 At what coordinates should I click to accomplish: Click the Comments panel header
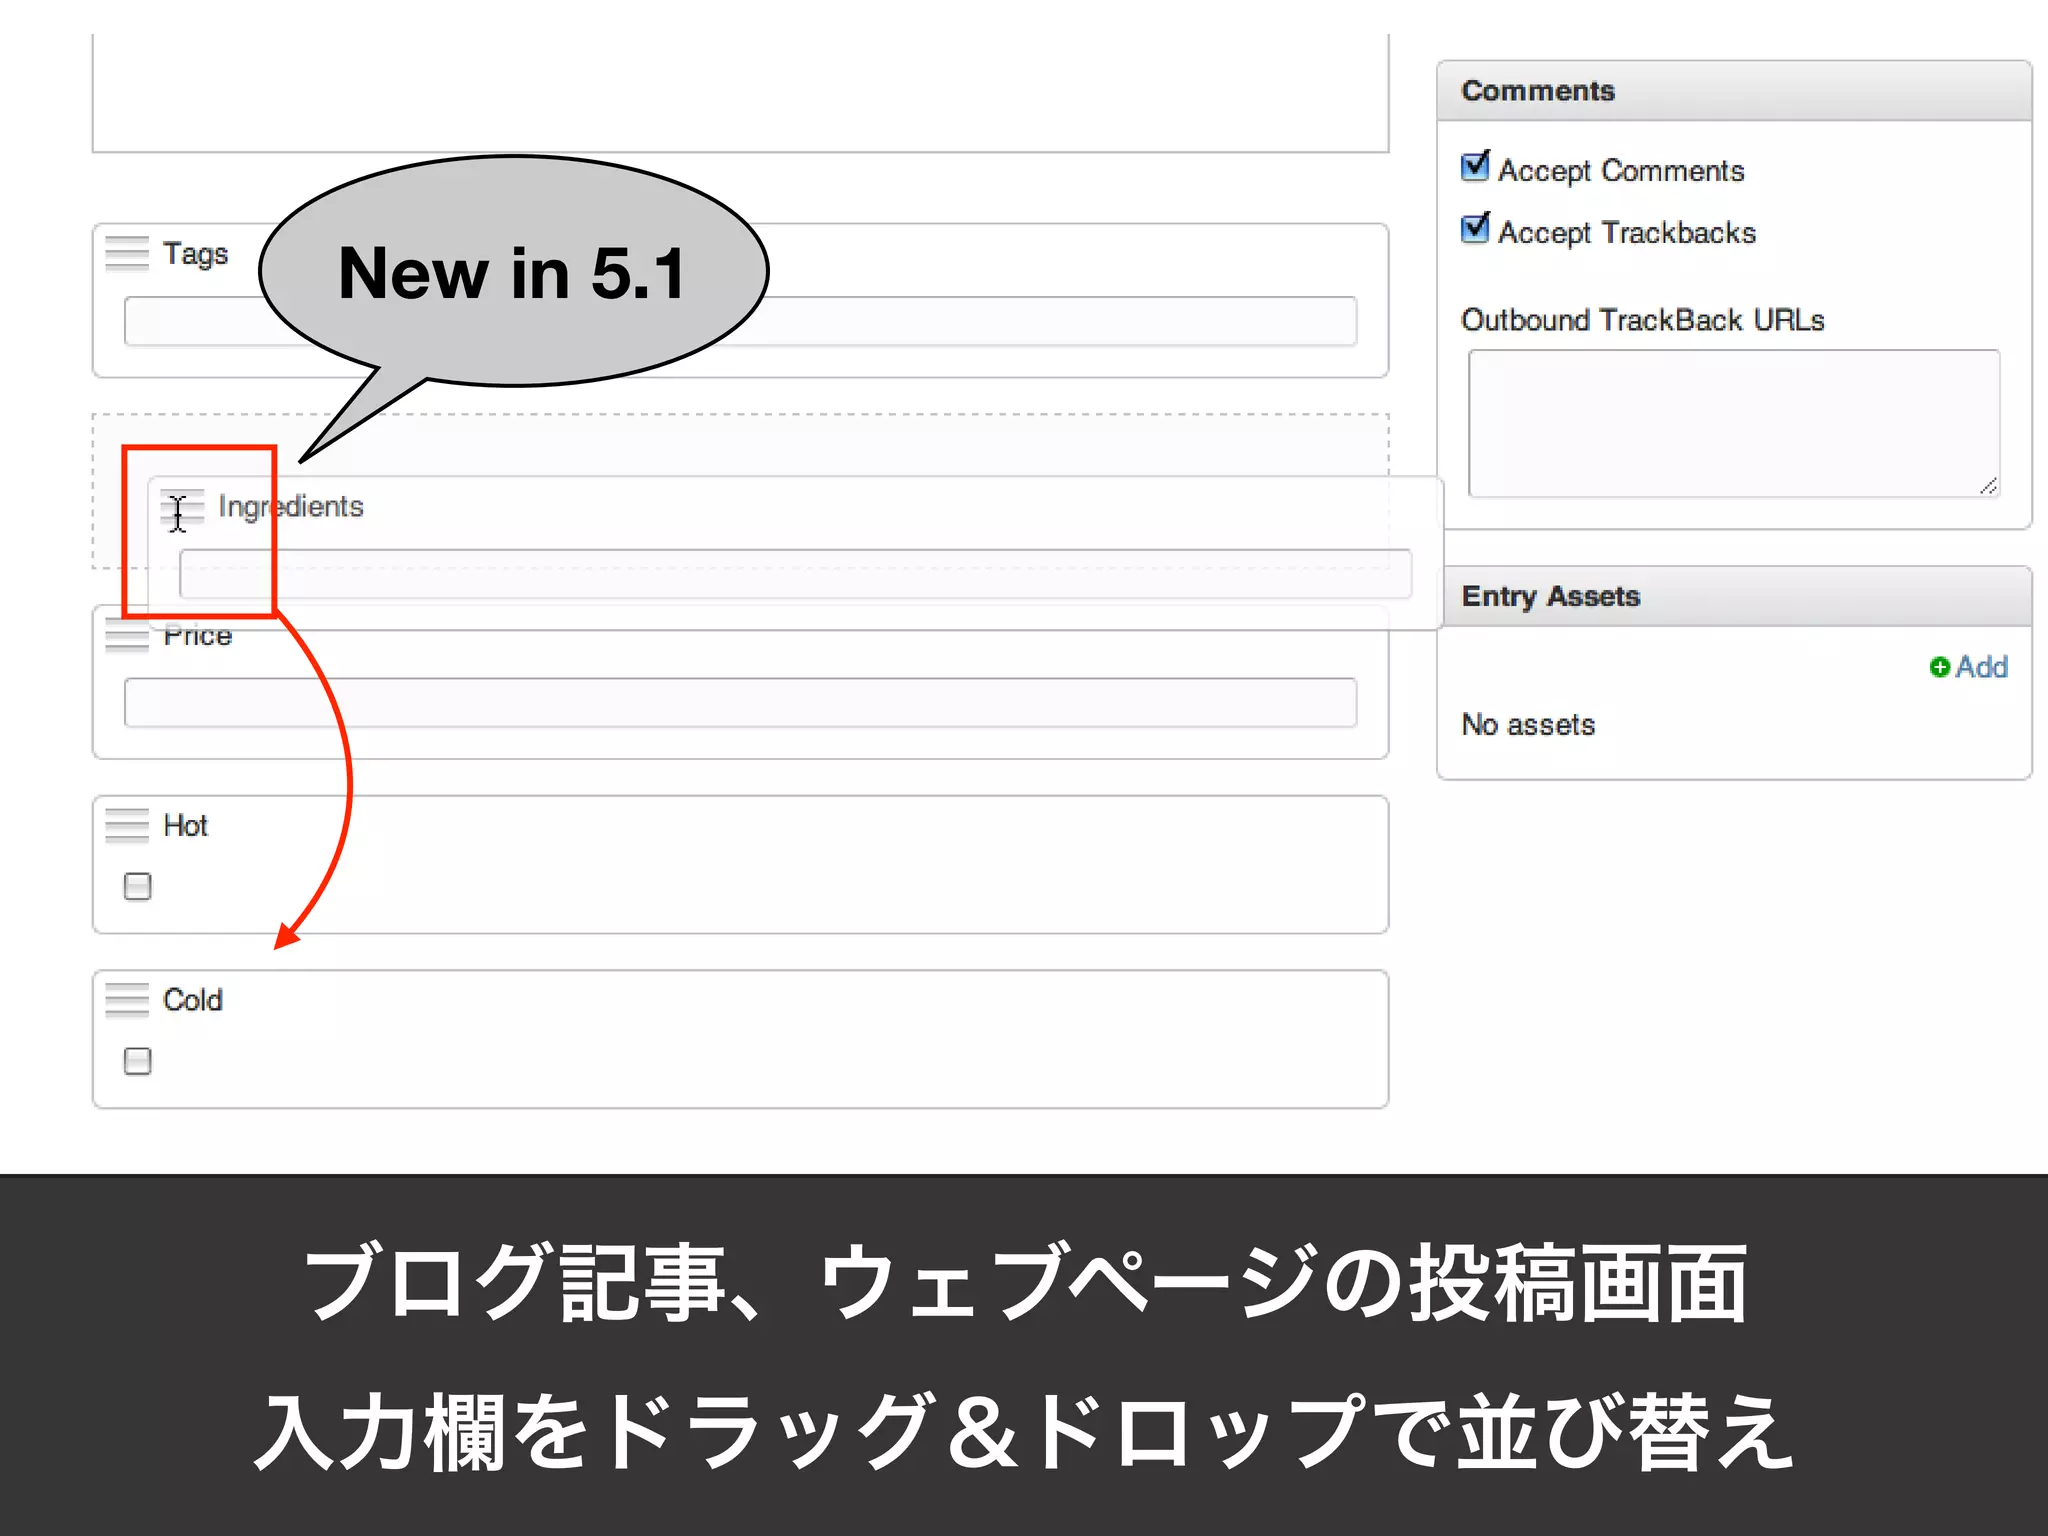(1734, 91)
